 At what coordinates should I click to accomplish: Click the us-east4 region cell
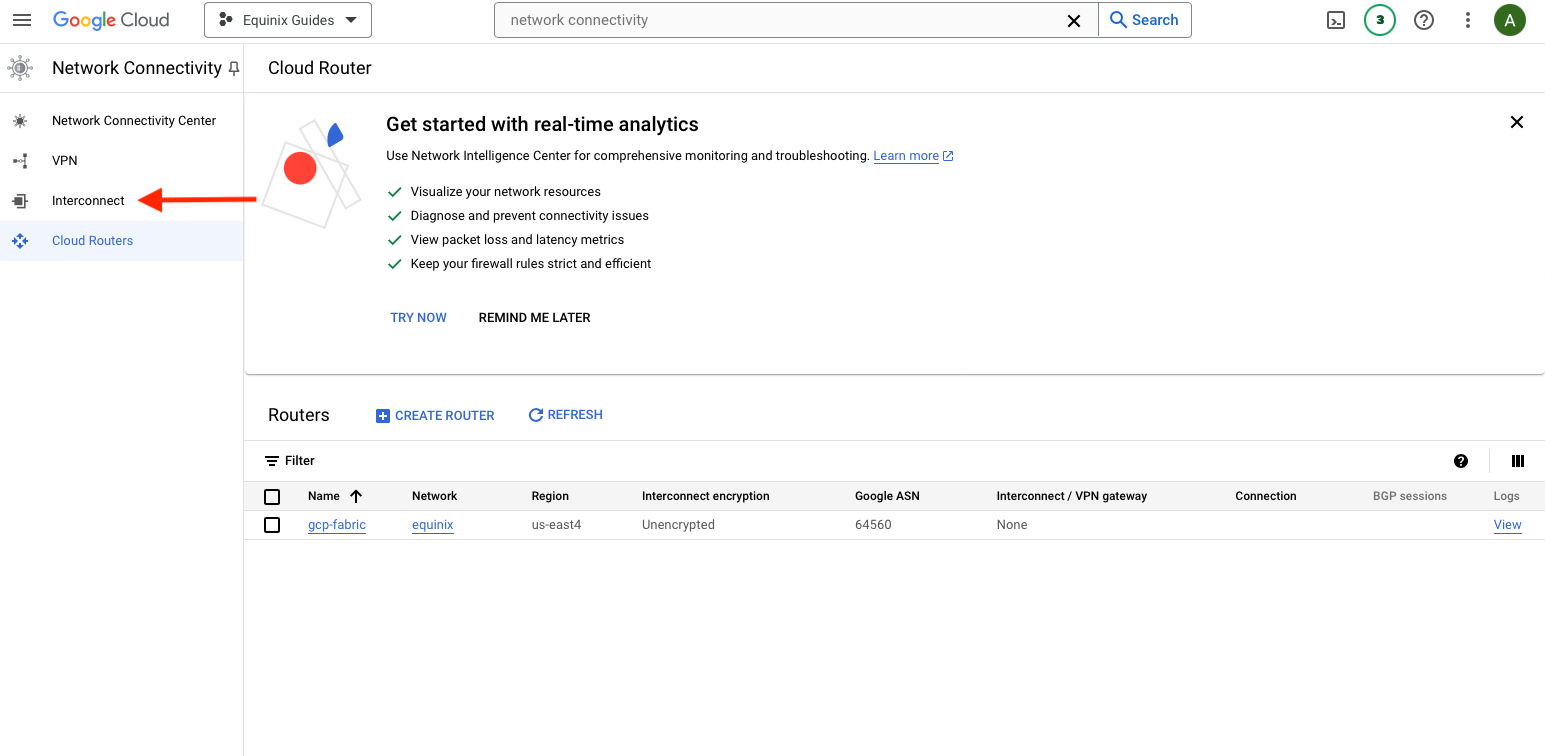[556, 525]
